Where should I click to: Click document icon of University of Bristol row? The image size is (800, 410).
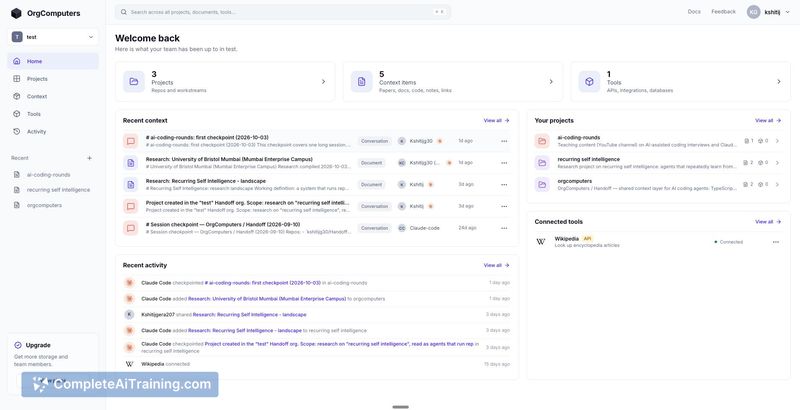click(x=131, y=163)
